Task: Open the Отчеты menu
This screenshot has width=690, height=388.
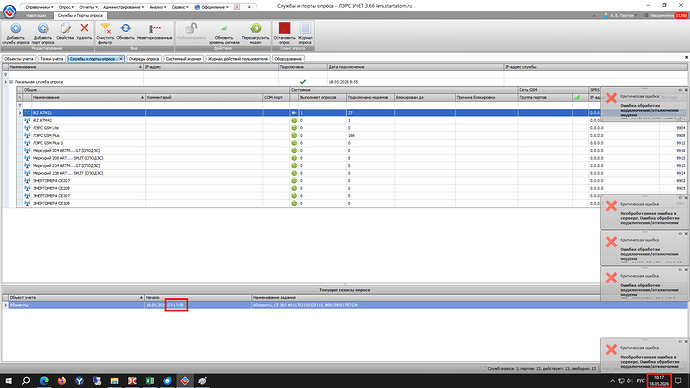Action: 88,7
